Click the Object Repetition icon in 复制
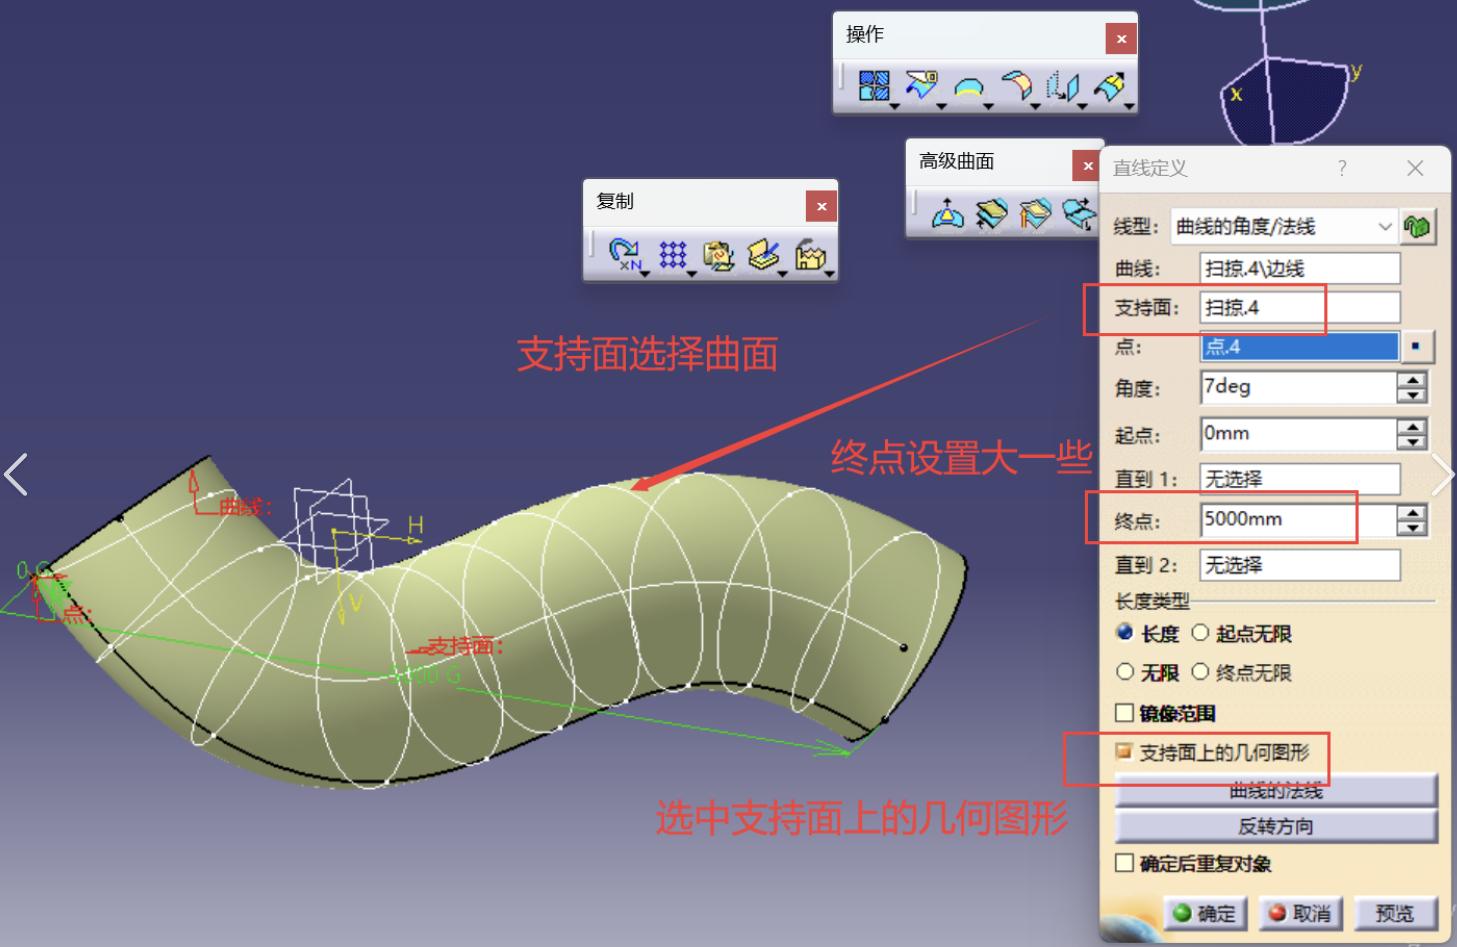The height and width of the screenshot is (947, 1457). [624, 256]
